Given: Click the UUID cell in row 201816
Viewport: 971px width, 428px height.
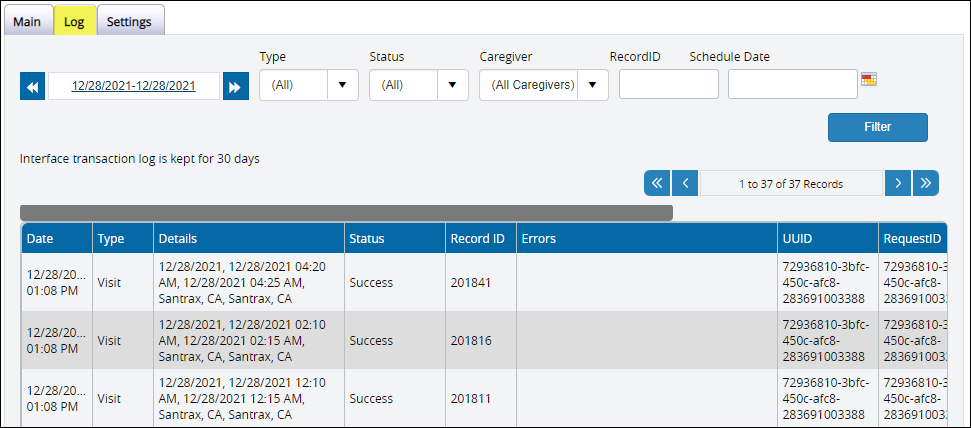Looking at the screenshot, I should [x=828, y=341].
